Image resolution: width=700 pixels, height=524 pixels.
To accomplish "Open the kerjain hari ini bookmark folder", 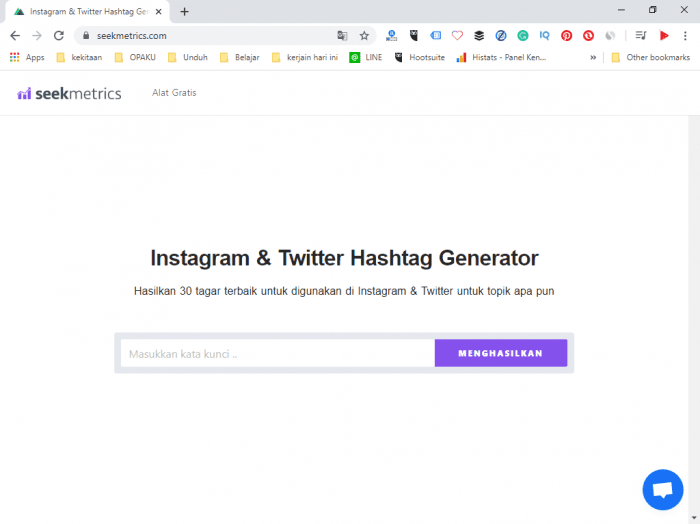I will (x=305, y=57).
